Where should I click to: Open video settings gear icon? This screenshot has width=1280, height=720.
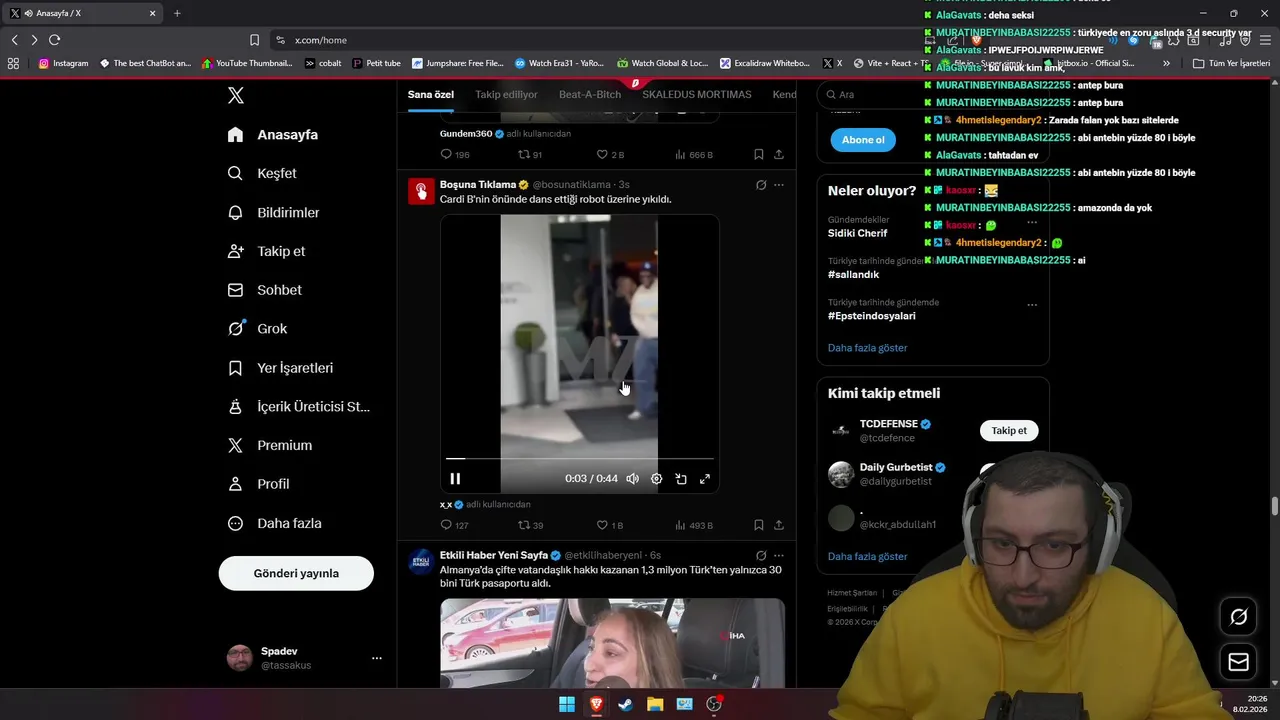pyautogui.click(x=656, y=479)
